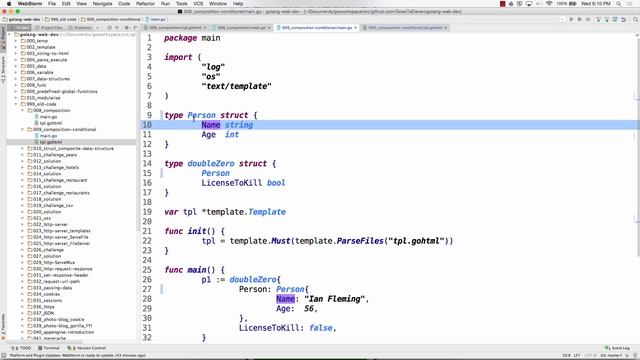Image resolution: width=640 pixels, height=360 pixels.
Task: Open the Code menu
Action: [x=124, y=4]
